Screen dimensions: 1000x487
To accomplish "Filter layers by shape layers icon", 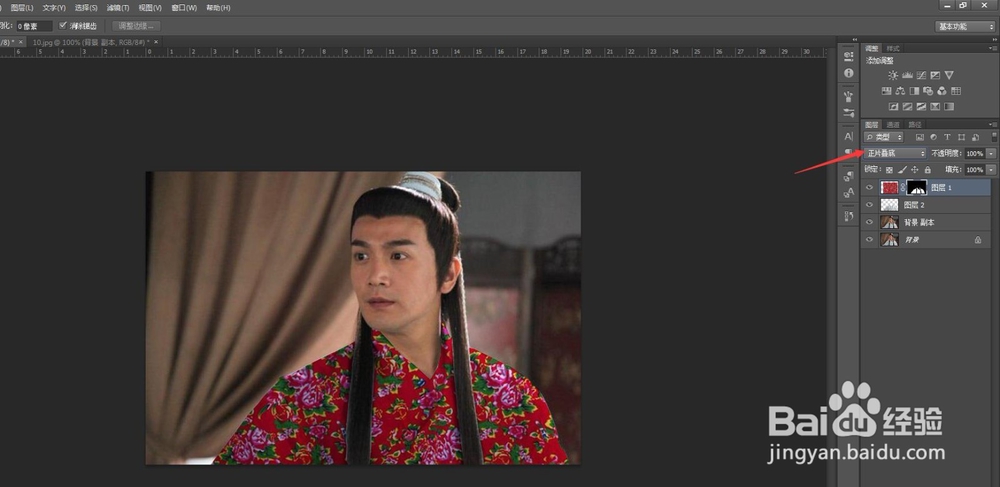I will coord(961,137).
